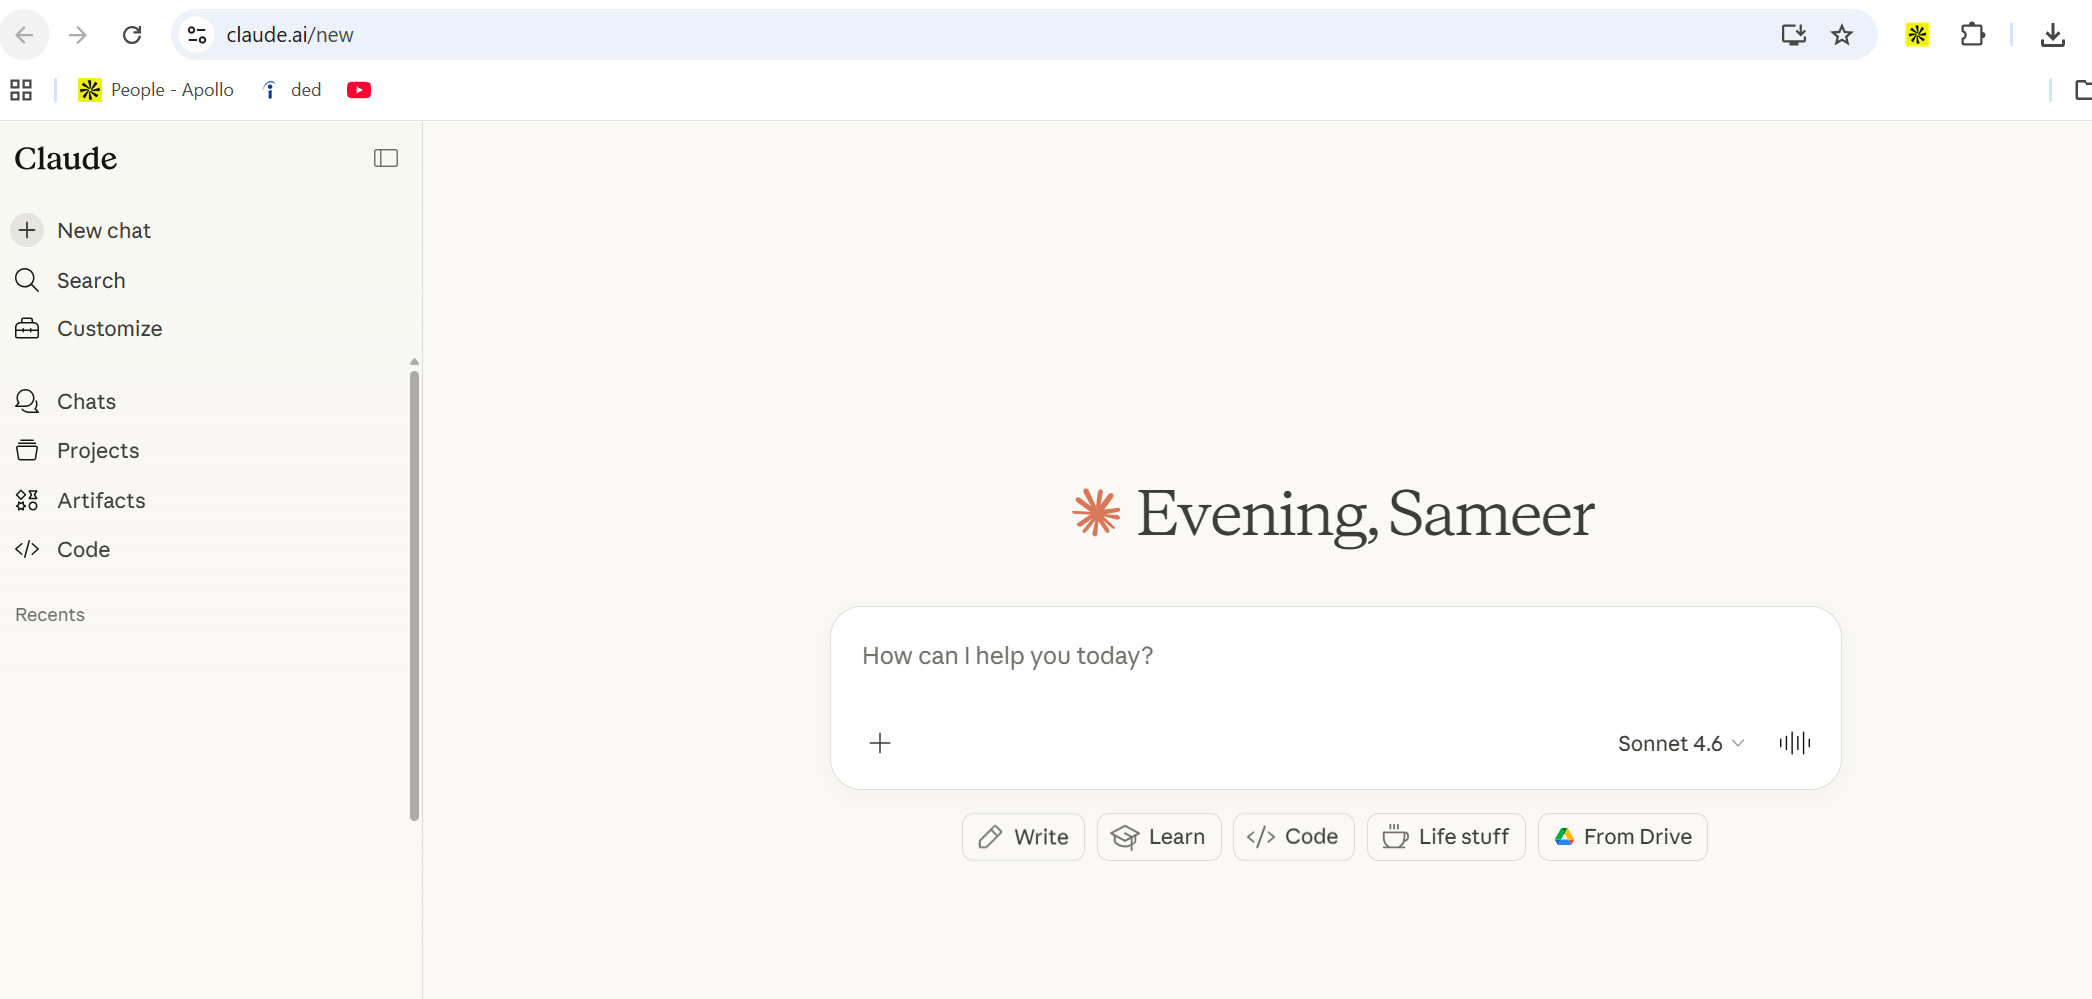Click the Chats bubble icon

point(27,401)
